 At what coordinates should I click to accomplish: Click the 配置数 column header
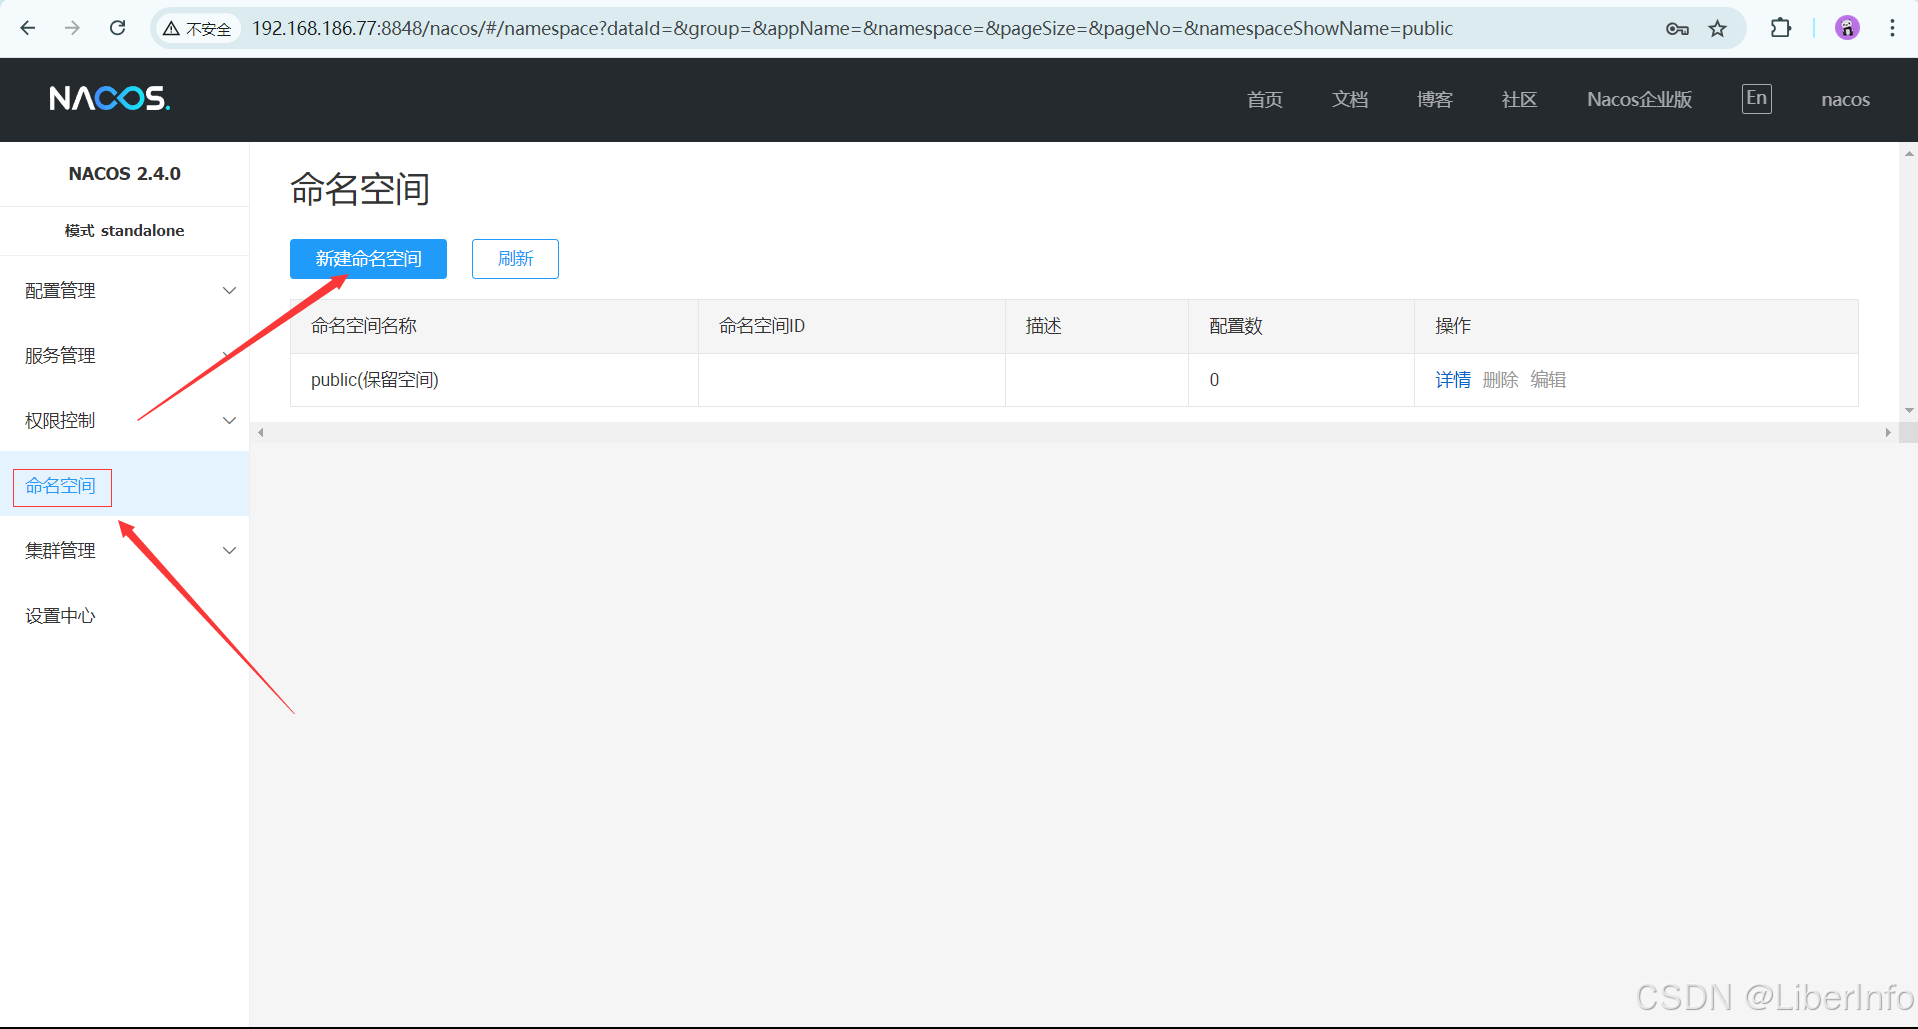coord(1301,326)
